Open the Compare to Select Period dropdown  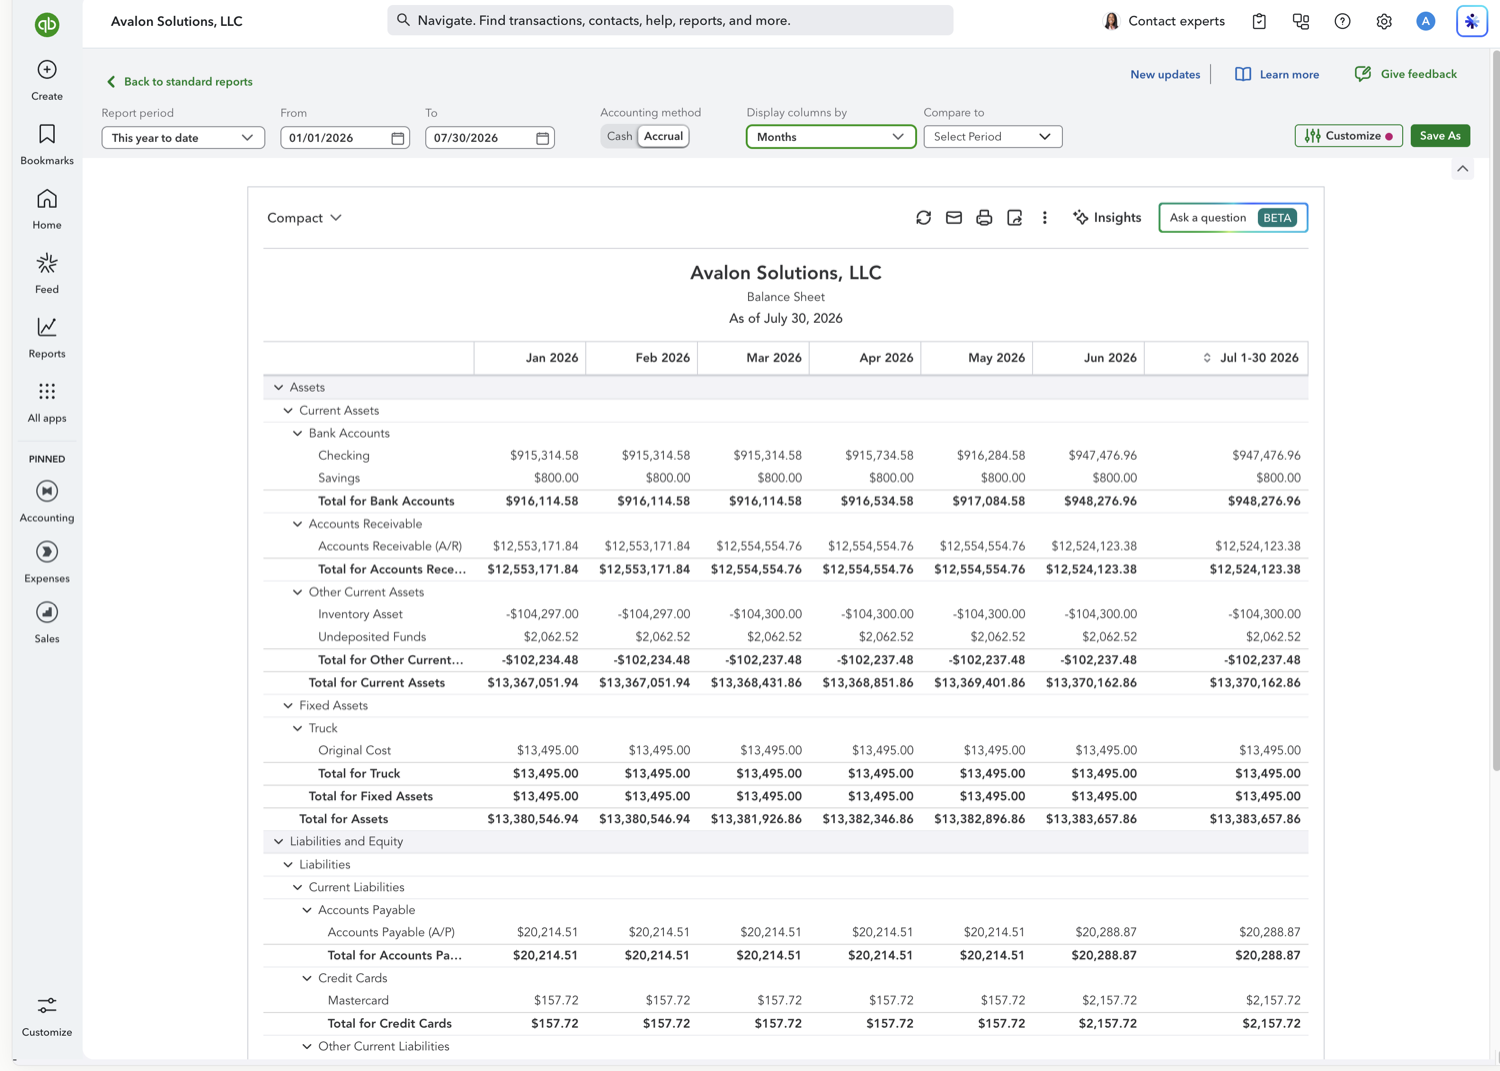tap(993, 137)
